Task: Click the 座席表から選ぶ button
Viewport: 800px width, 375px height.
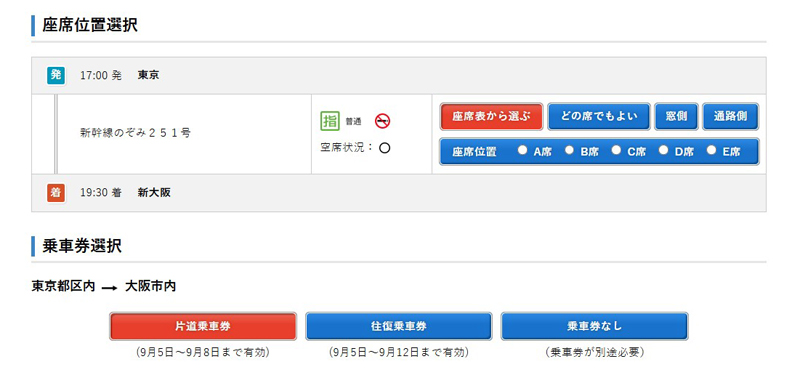Action: [x=491, y=116]
